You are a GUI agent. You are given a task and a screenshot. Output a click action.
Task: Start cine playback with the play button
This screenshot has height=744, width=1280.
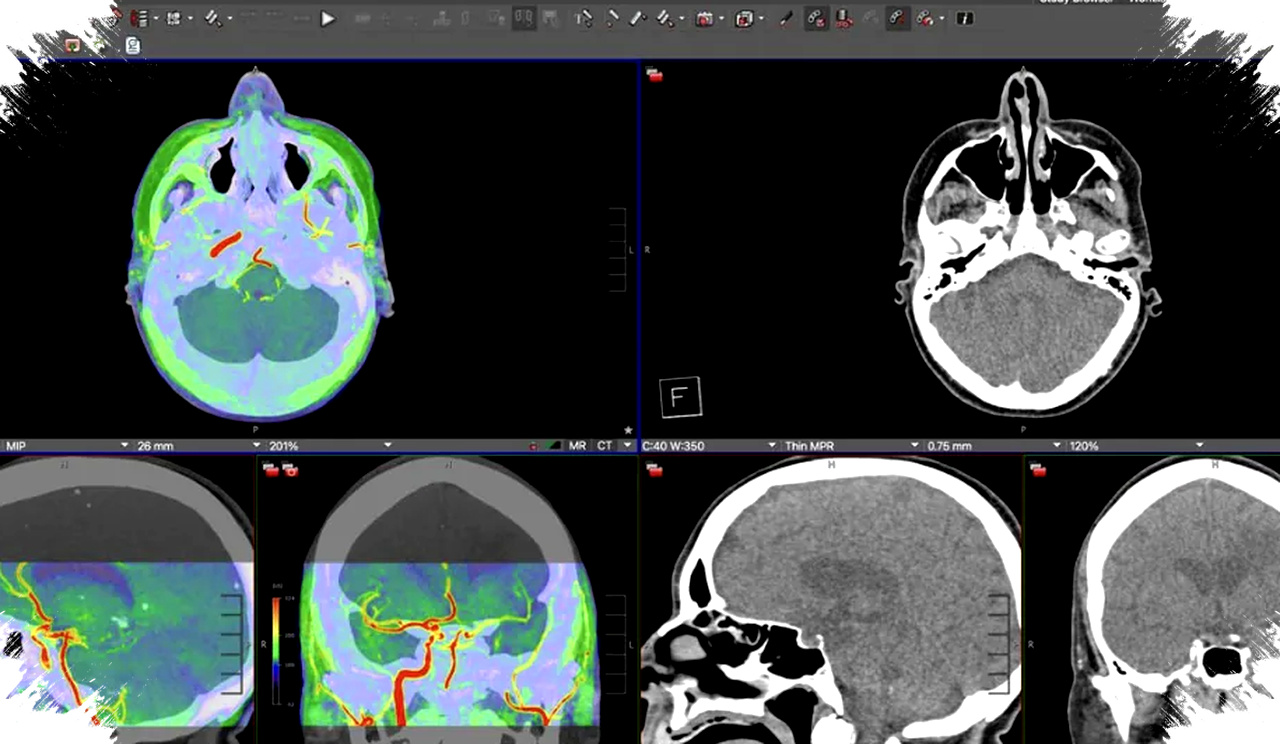click(x=328, y=18)
